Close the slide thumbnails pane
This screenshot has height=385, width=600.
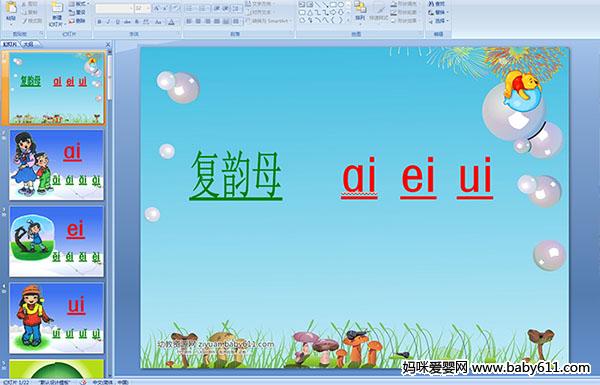click(108, 44)
